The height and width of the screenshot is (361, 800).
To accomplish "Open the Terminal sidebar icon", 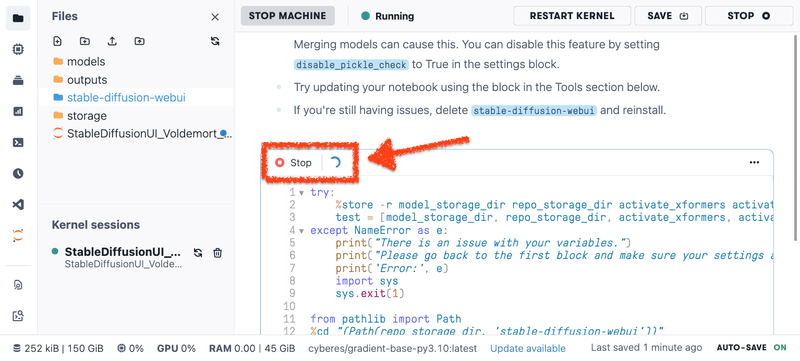I will [x=18, y=143].
